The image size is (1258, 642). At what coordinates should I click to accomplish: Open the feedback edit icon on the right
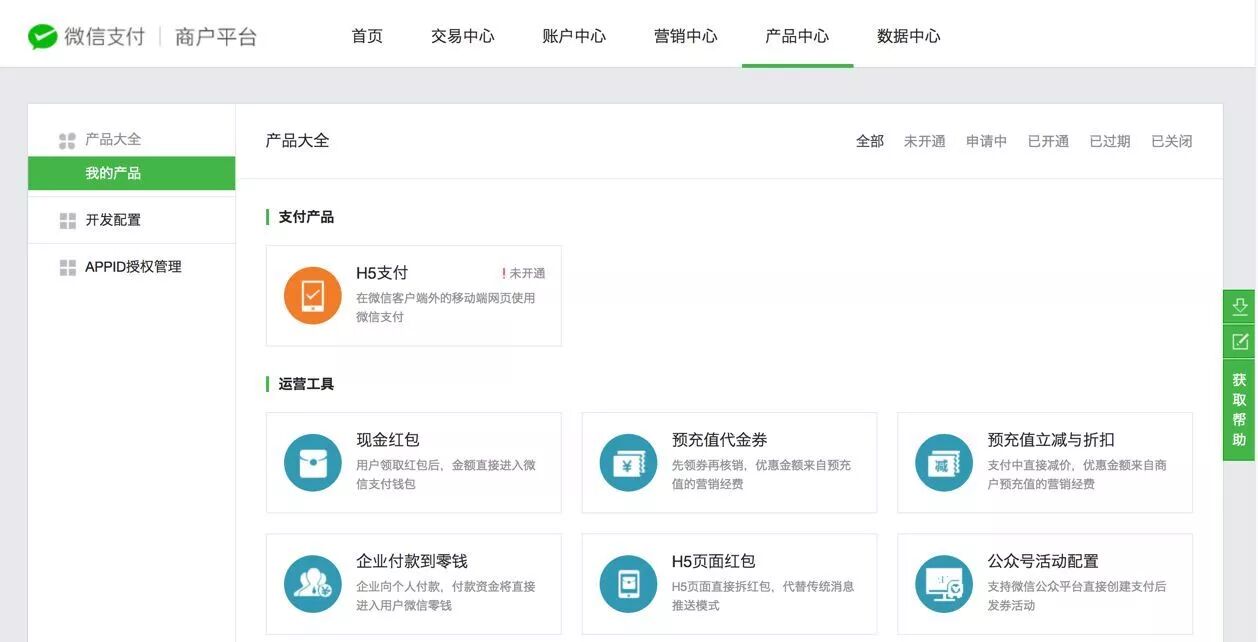1240,340
